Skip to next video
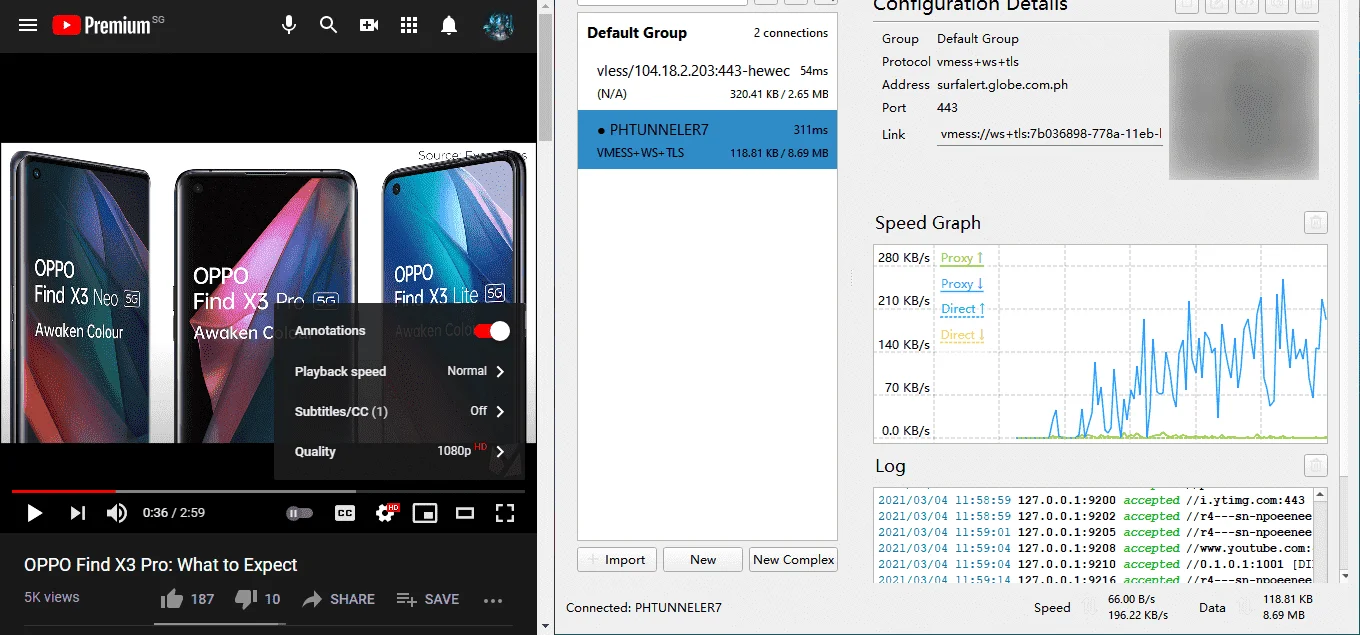This screenshot has width=1360, height=635. [77, 513]
